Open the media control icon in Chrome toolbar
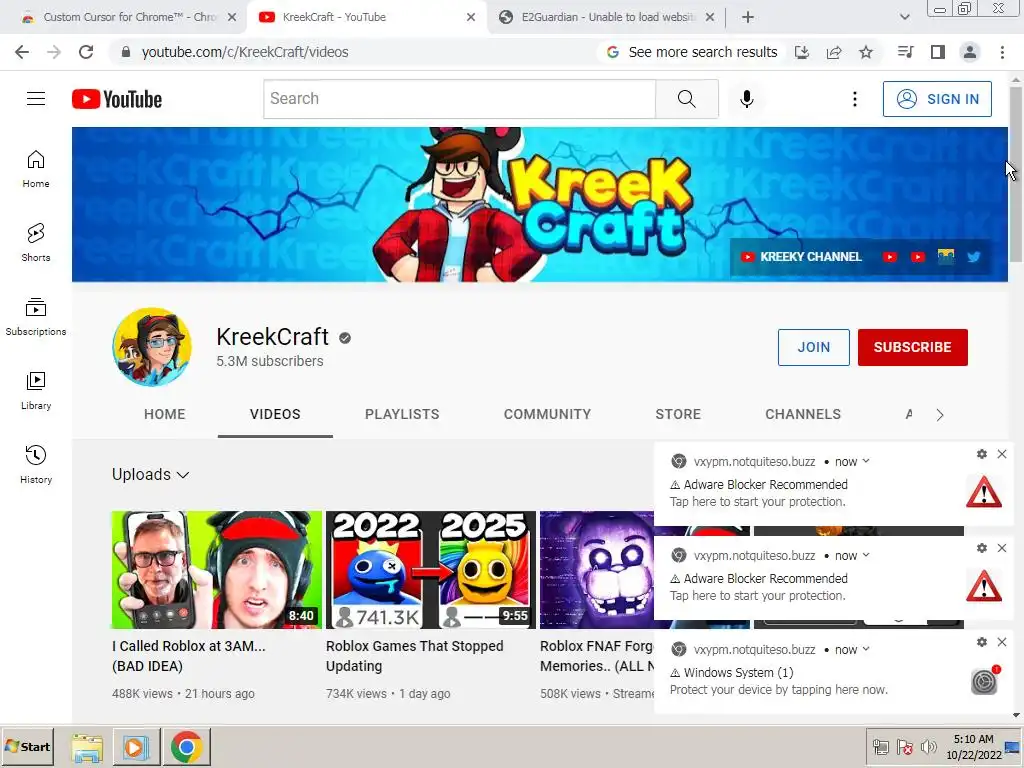1024x768 pixels. [x=905, y=52]
